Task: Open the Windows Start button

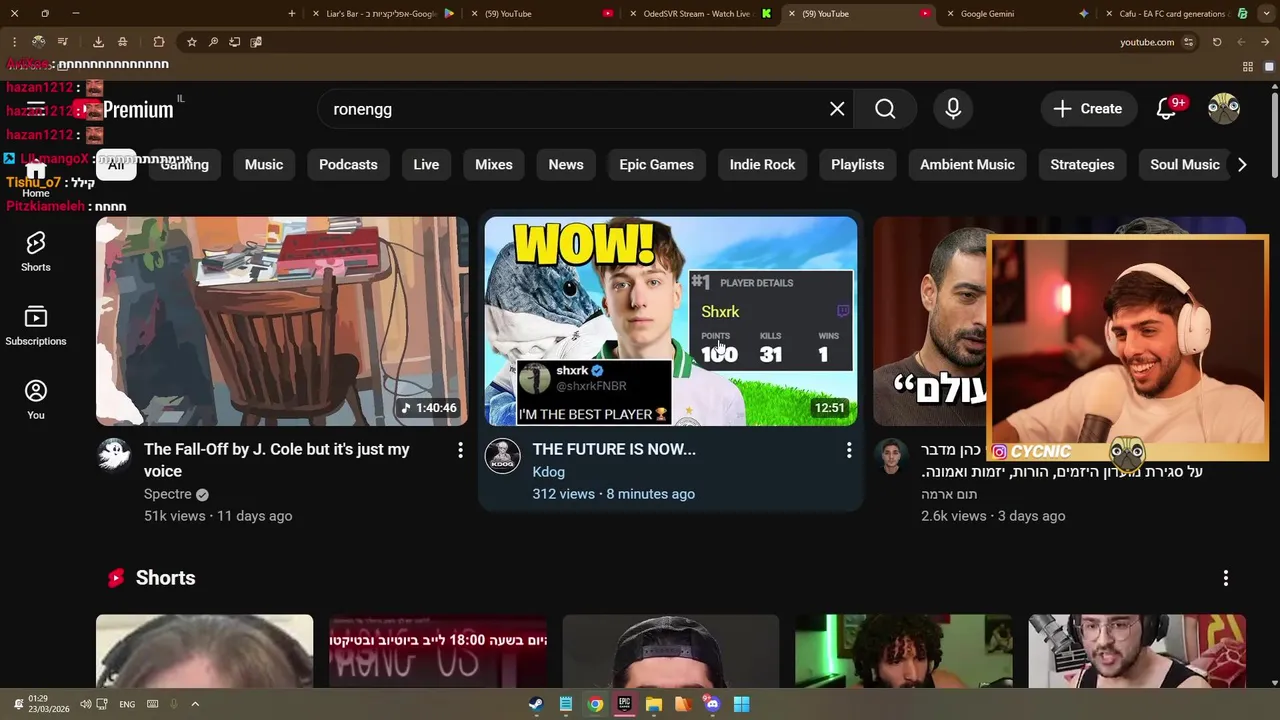Action: point(741,704)
